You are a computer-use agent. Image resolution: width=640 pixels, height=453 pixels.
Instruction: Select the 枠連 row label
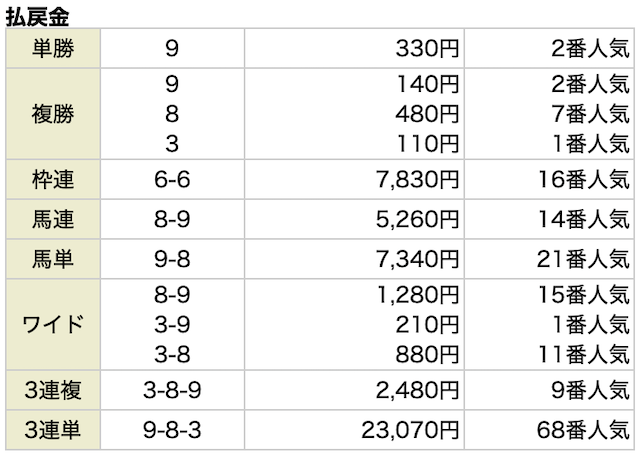click(53, 180)
